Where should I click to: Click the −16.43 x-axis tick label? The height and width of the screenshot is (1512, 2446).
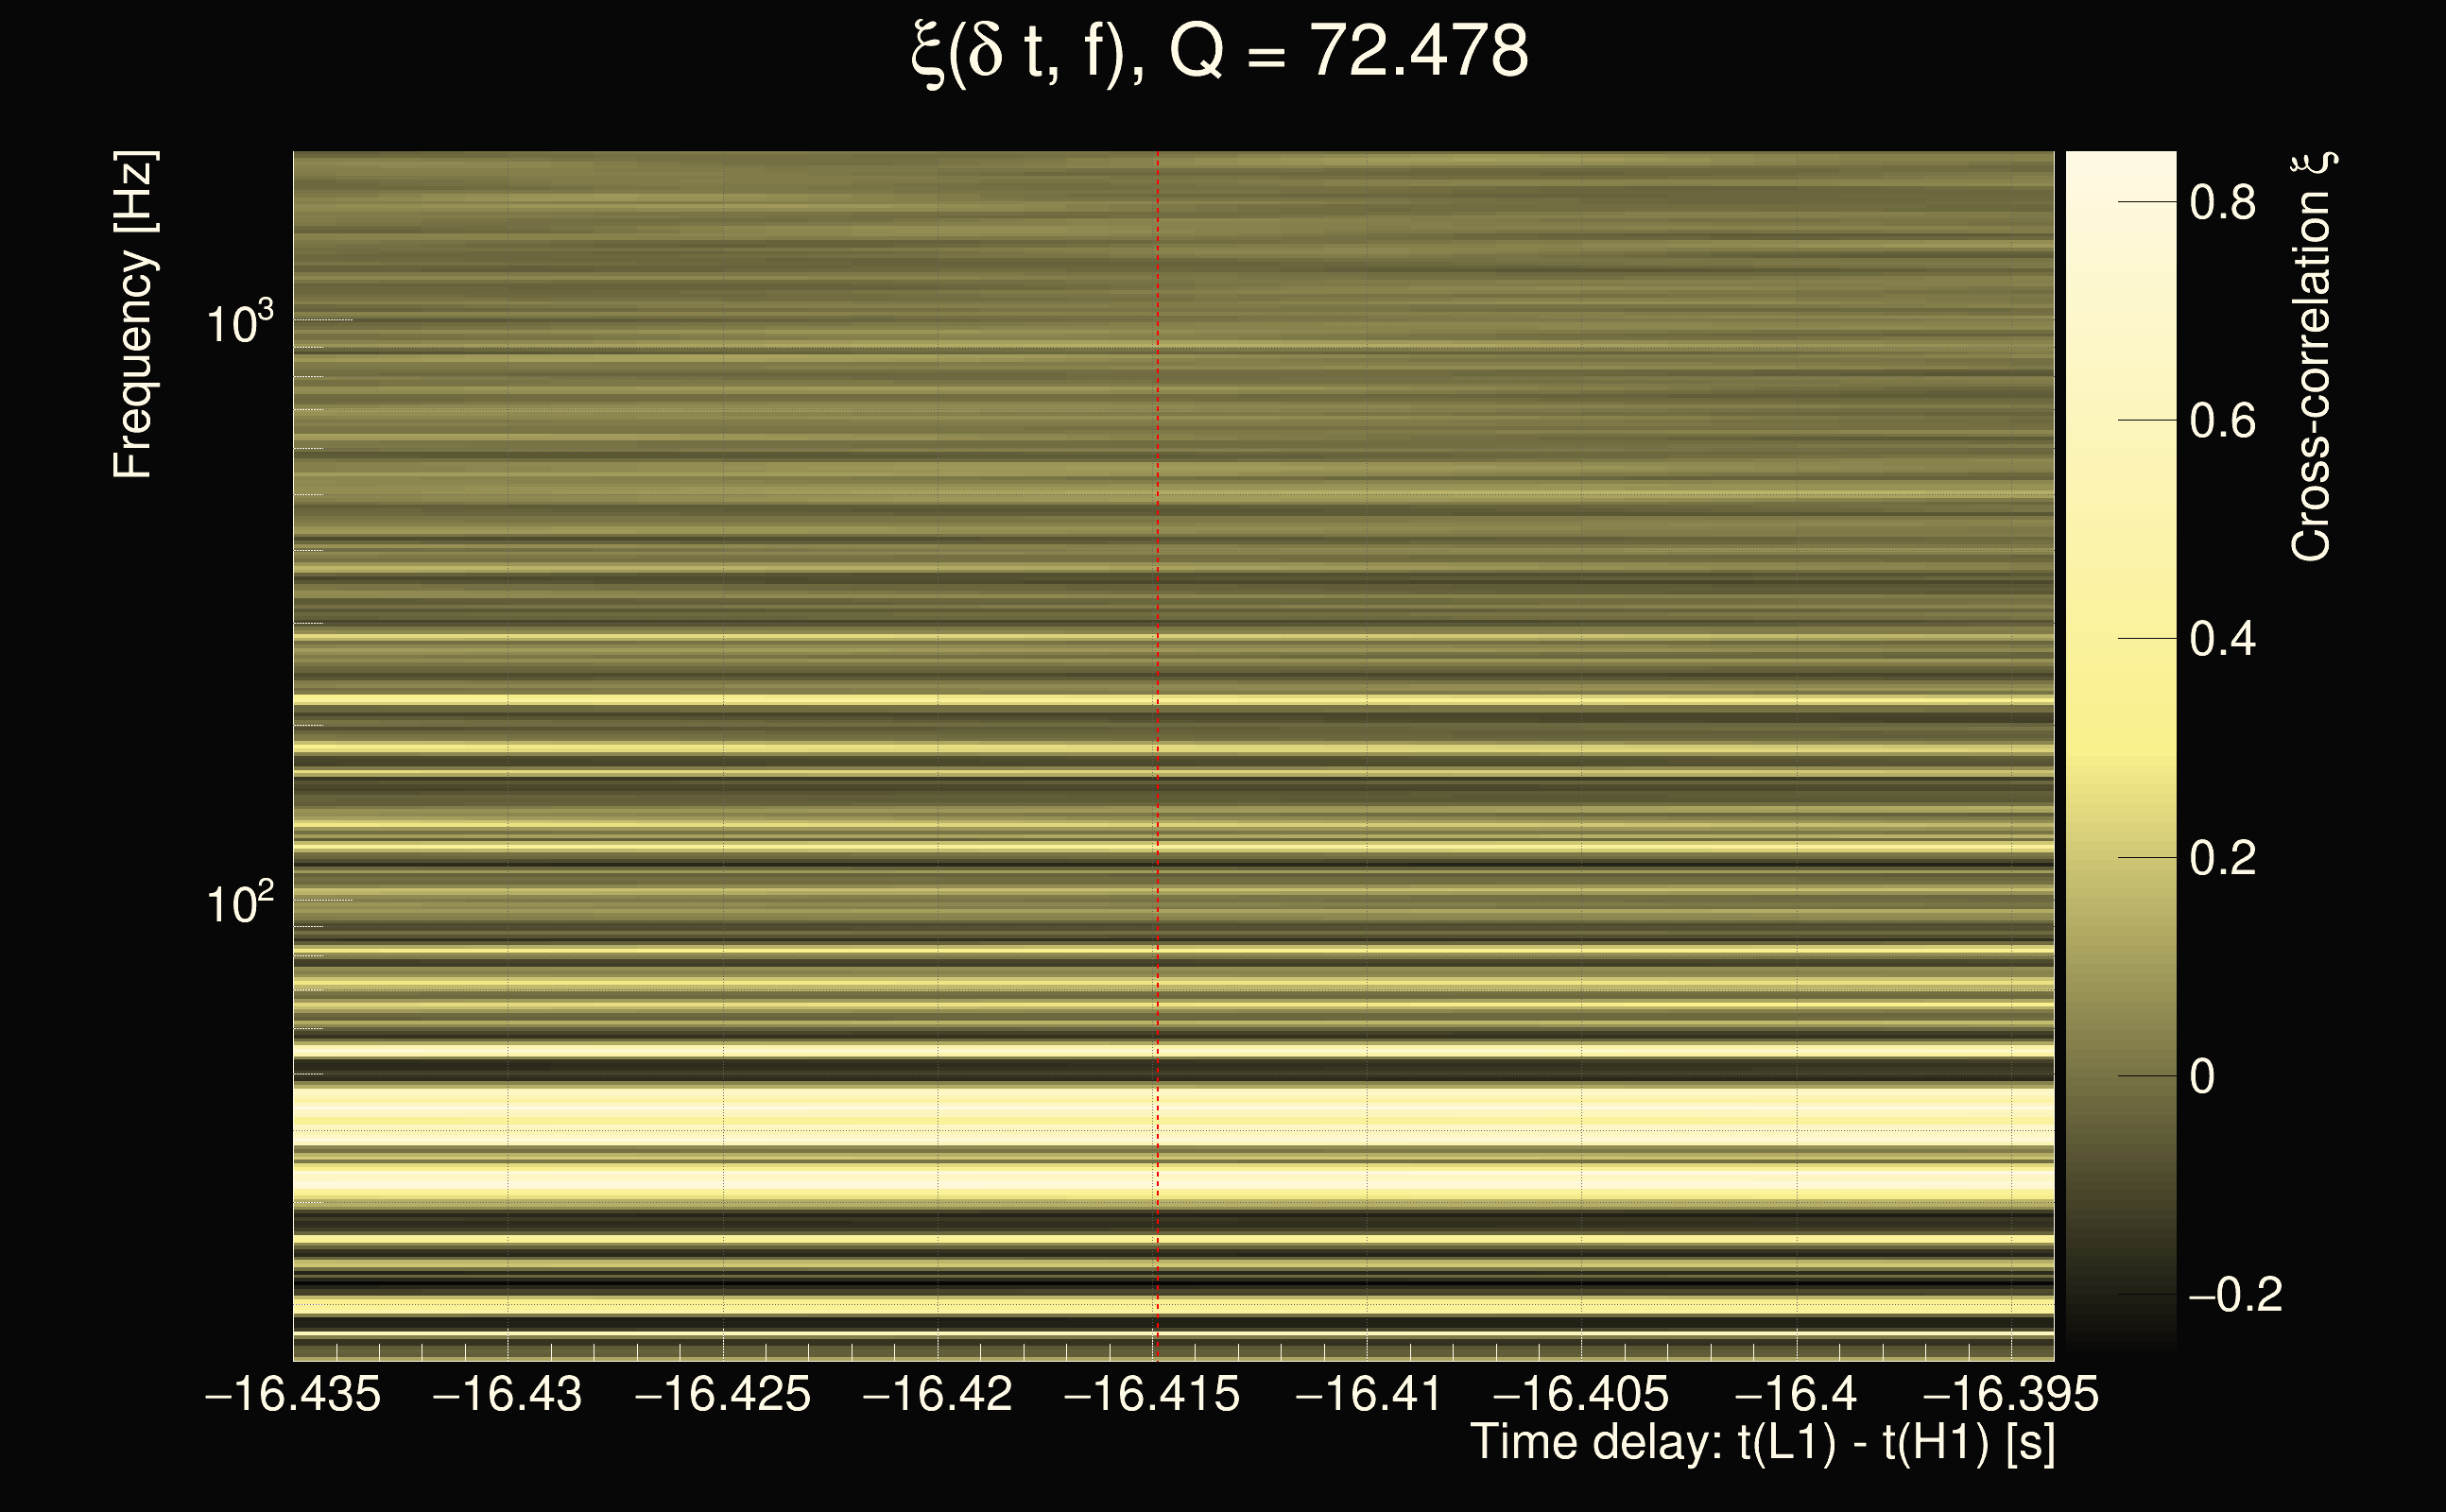507,1394
